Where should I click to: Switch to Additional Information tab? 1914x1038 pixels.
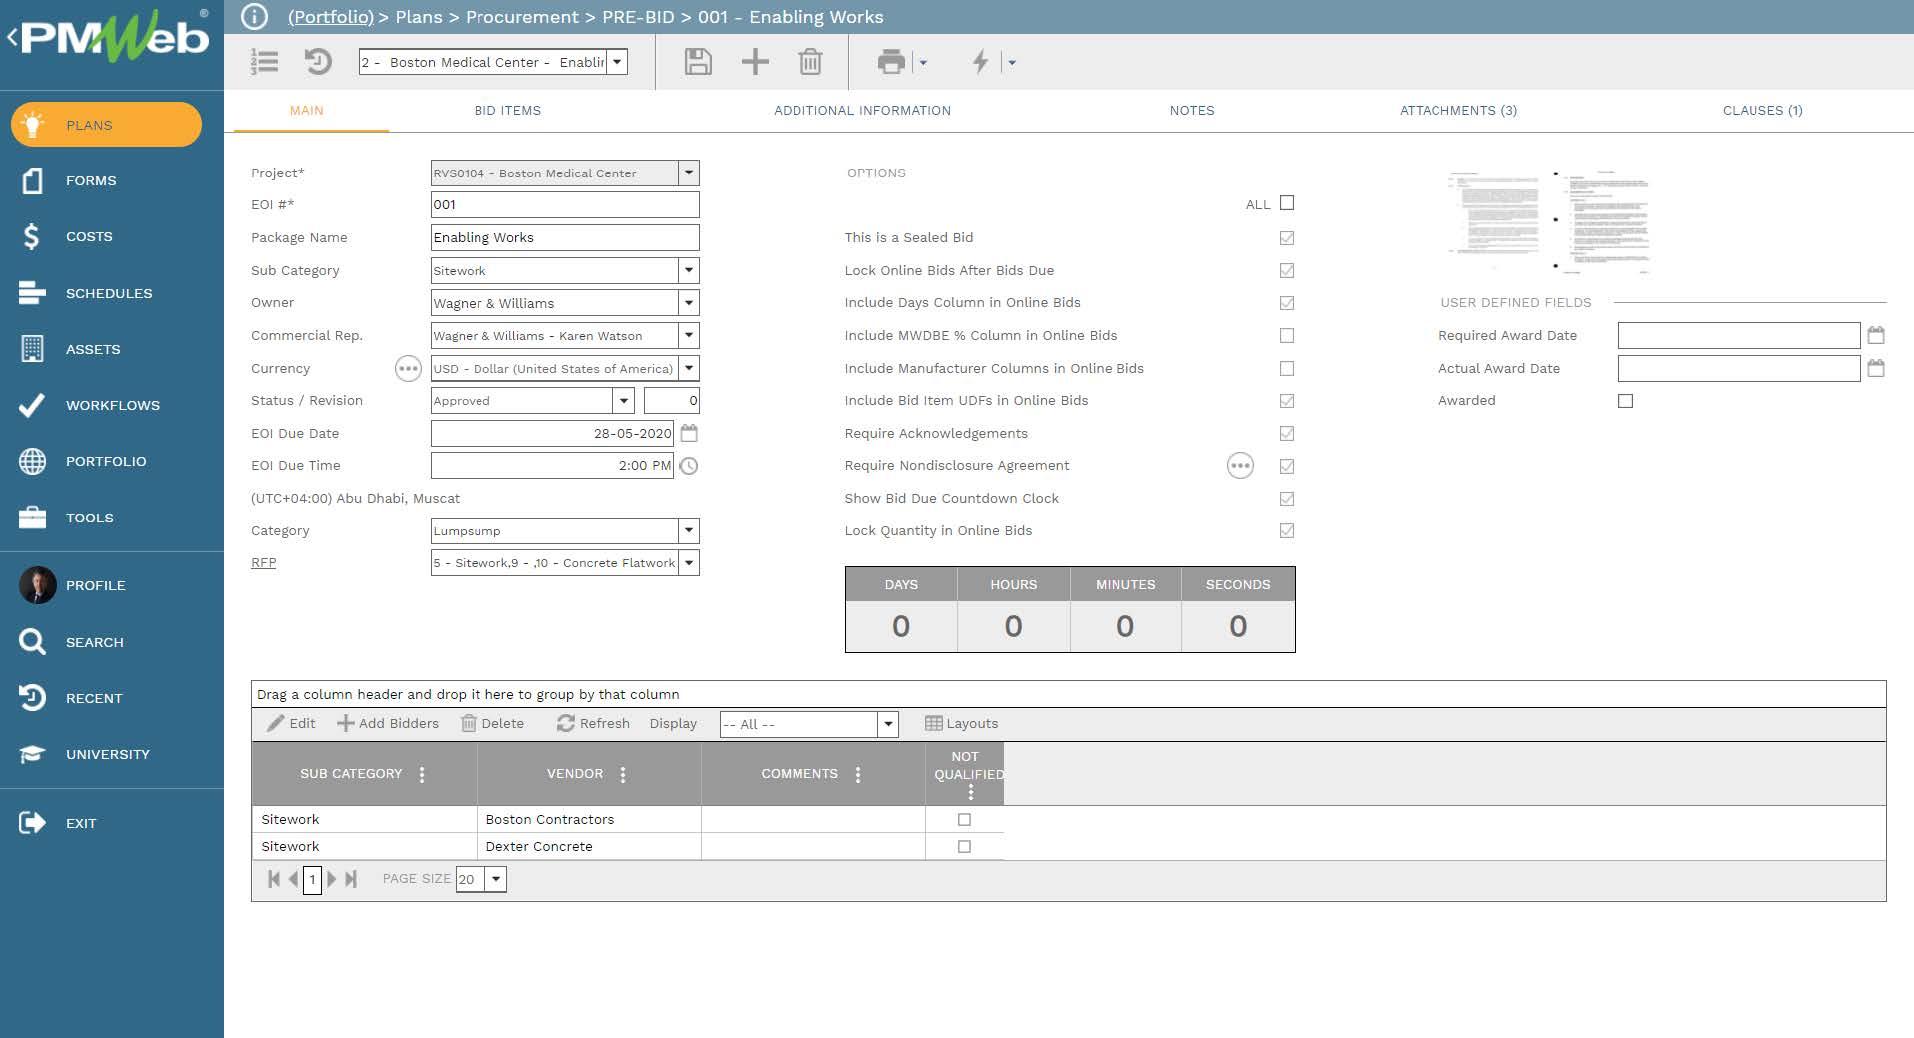[862, 111]
